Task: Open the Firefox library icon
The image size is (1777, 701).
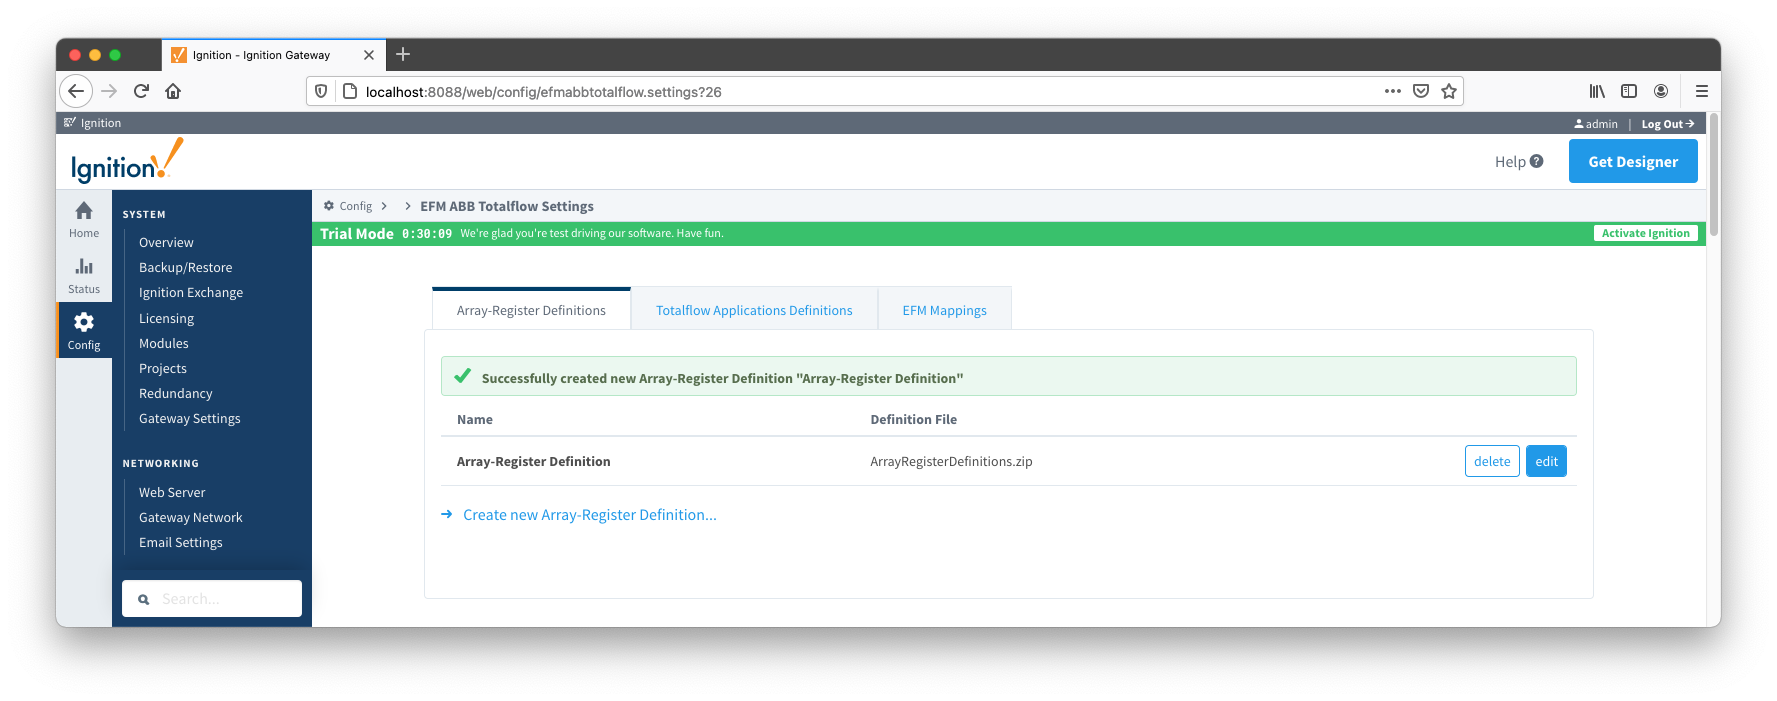Action: 1597,91
